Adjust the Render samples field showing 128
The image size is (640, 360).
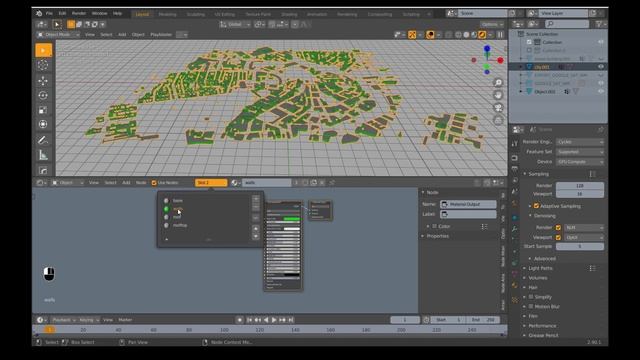(x=580, y=186)
